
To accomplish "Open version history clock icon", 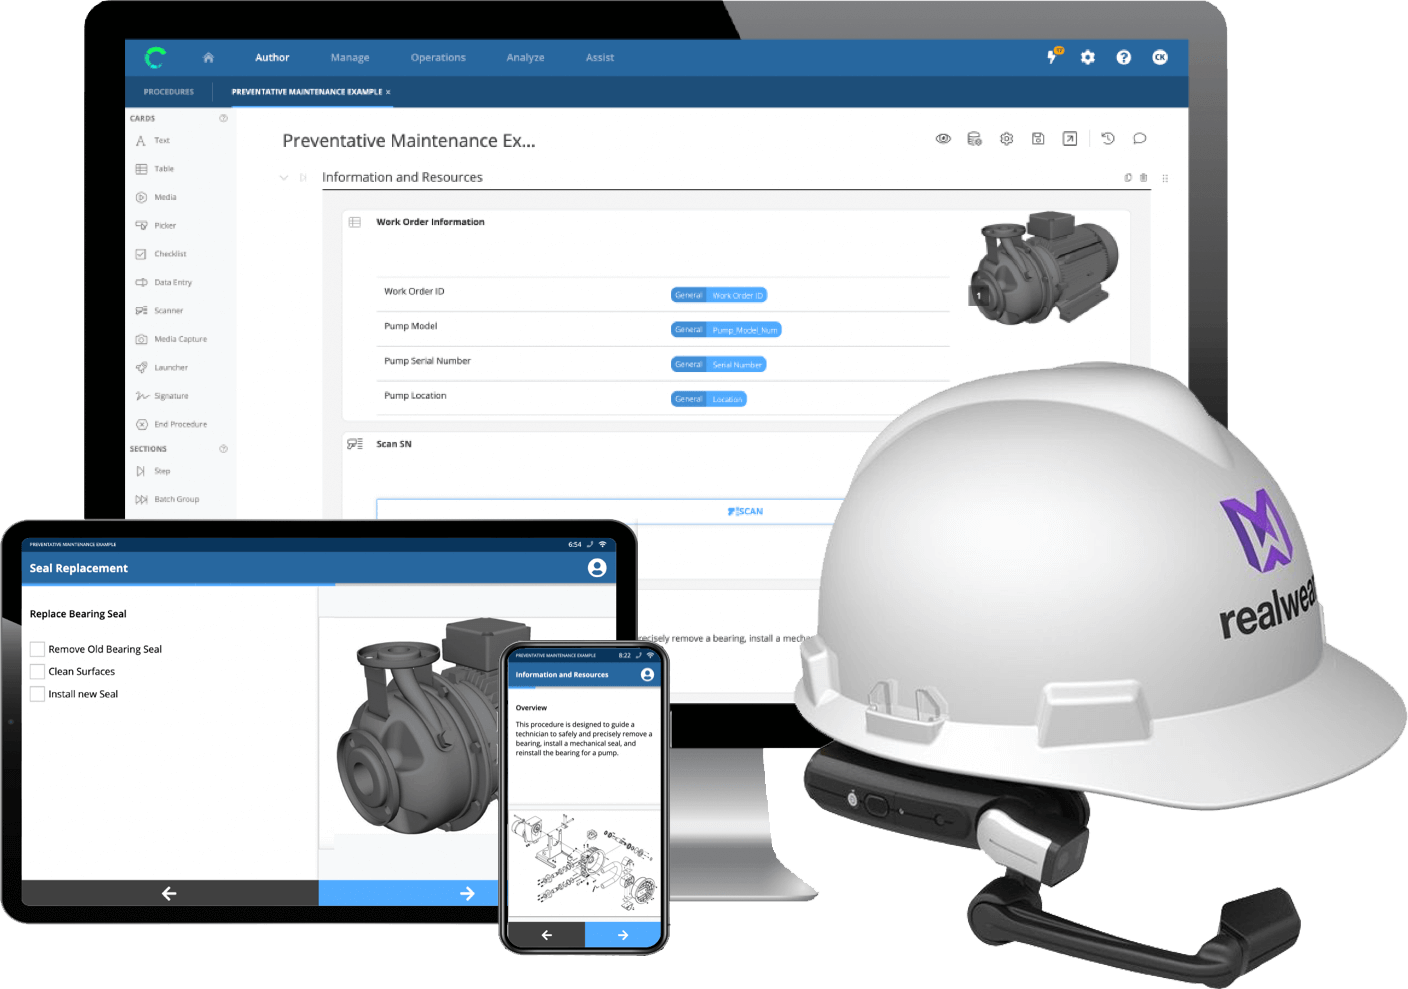I will pyautogui.click(x=1108, y=139).
